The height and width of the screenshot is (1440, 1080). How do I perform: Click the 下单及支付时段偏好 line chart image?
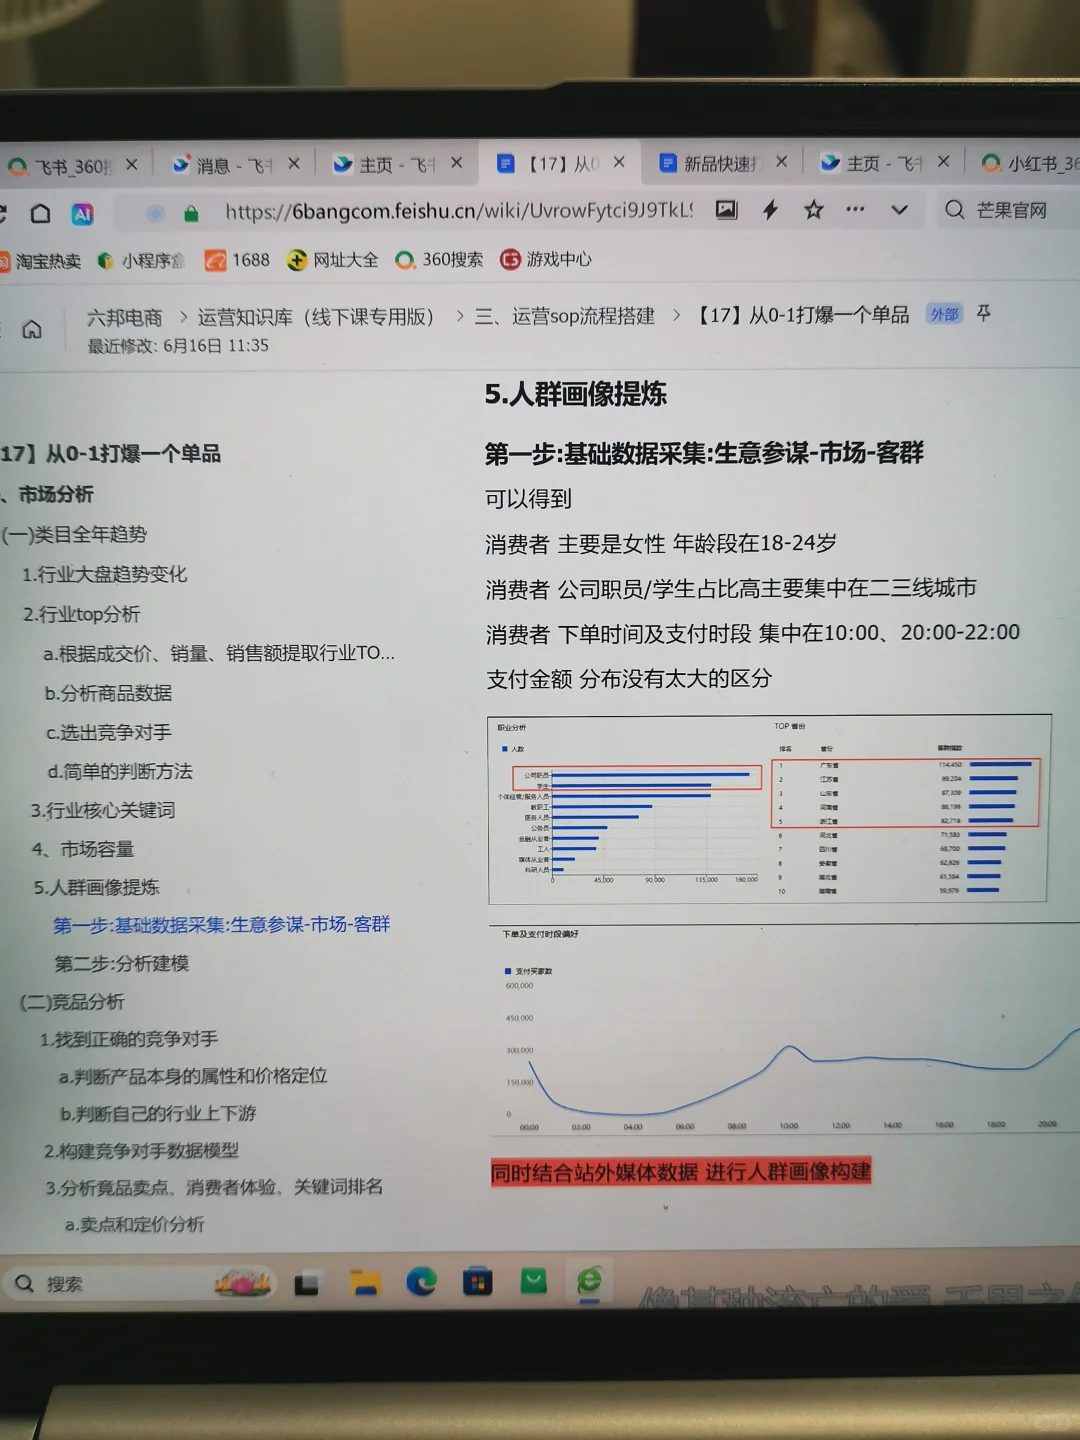click(x=785, y=1031)
